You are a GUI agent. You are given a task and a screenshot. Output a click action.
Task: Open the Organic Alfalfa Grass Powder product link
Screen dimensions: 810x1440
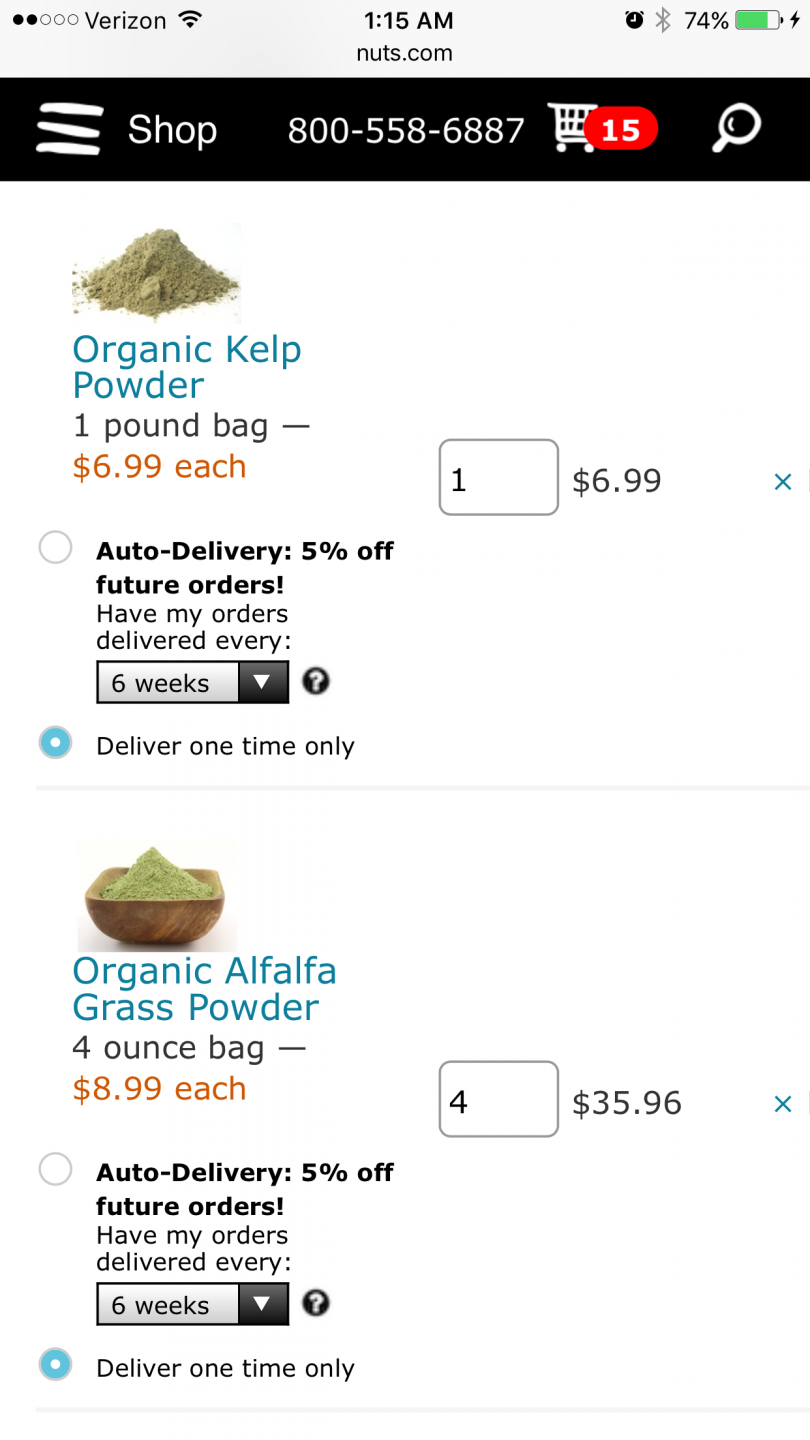click(x=204, y=989)
